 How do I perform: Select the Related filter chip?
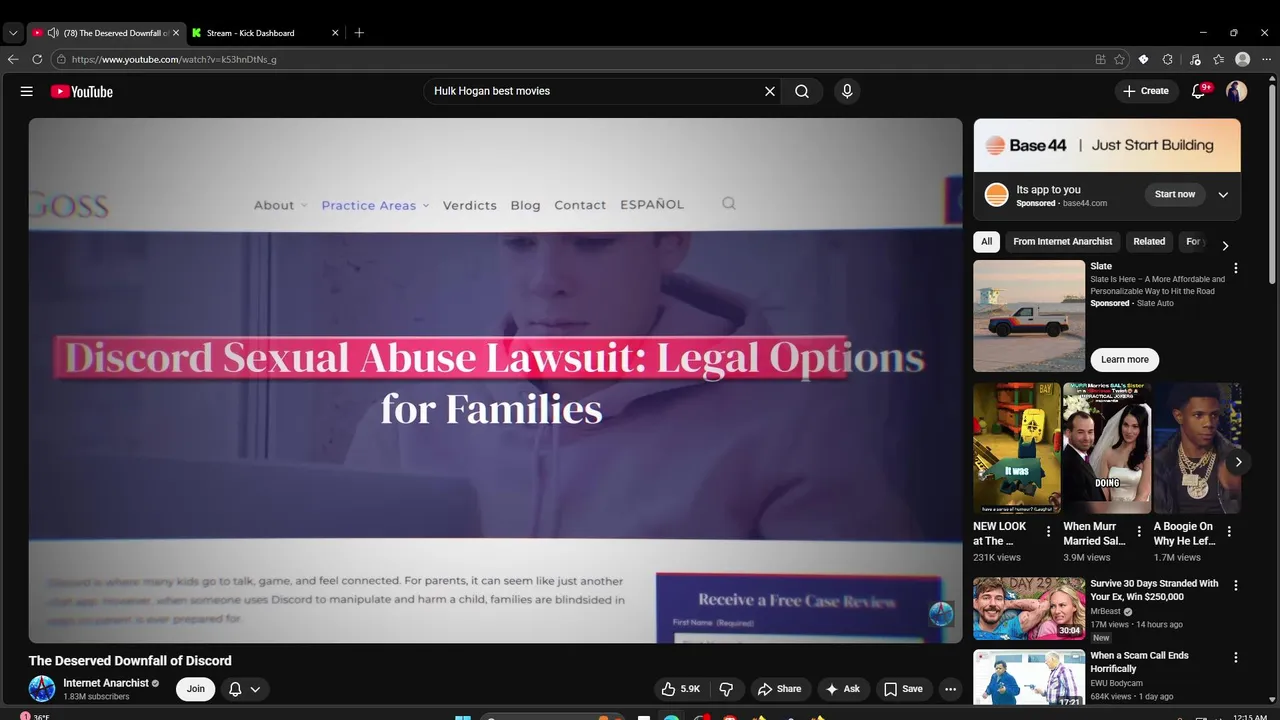click(x=1149, y=241)
